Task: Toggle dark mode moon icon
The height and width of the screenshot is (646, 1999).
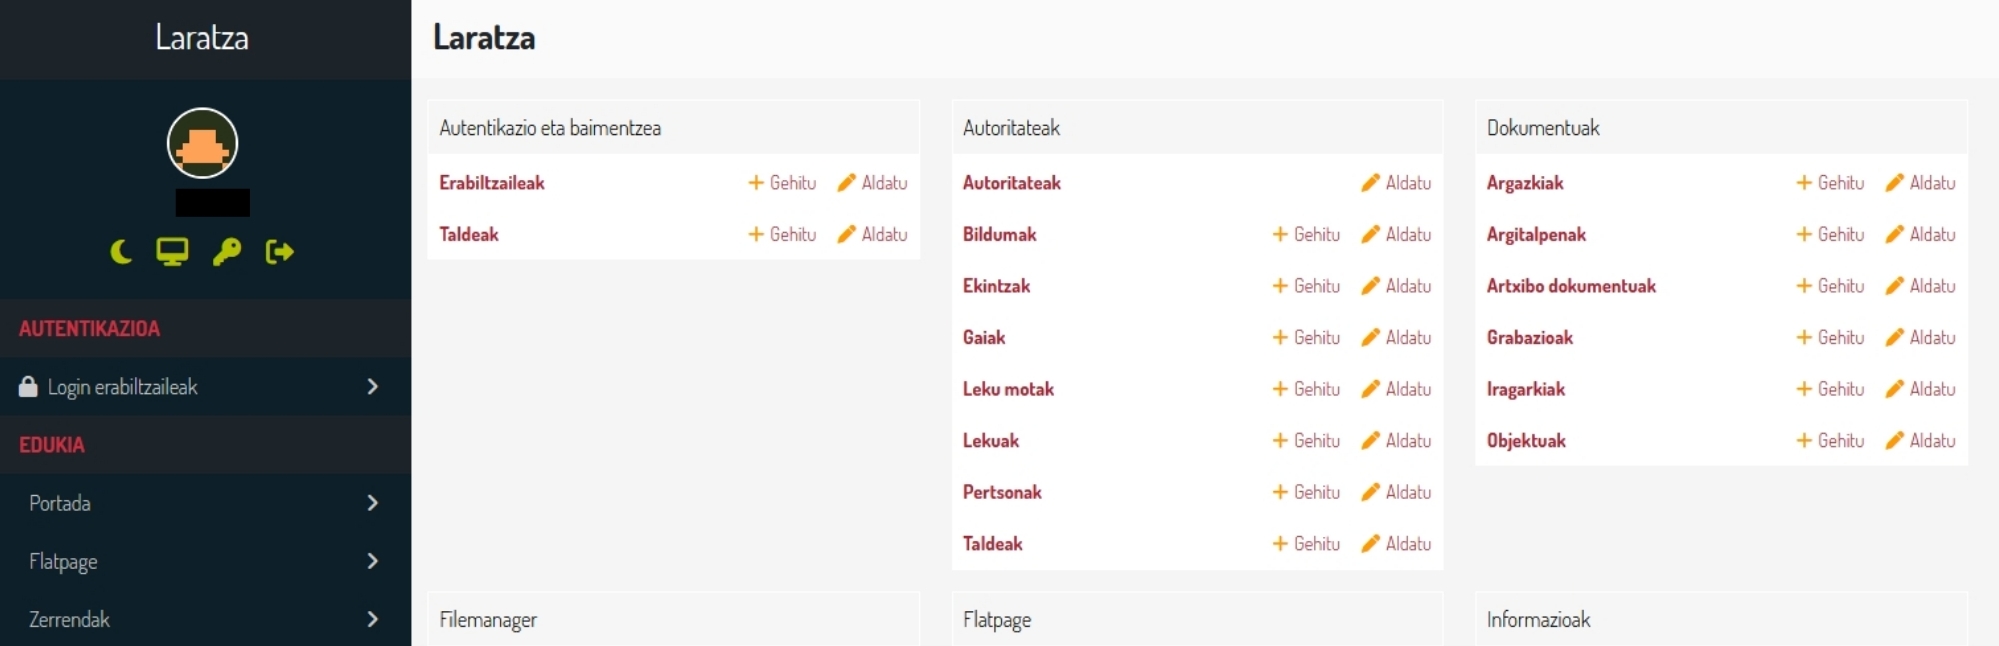Action: 121,252
